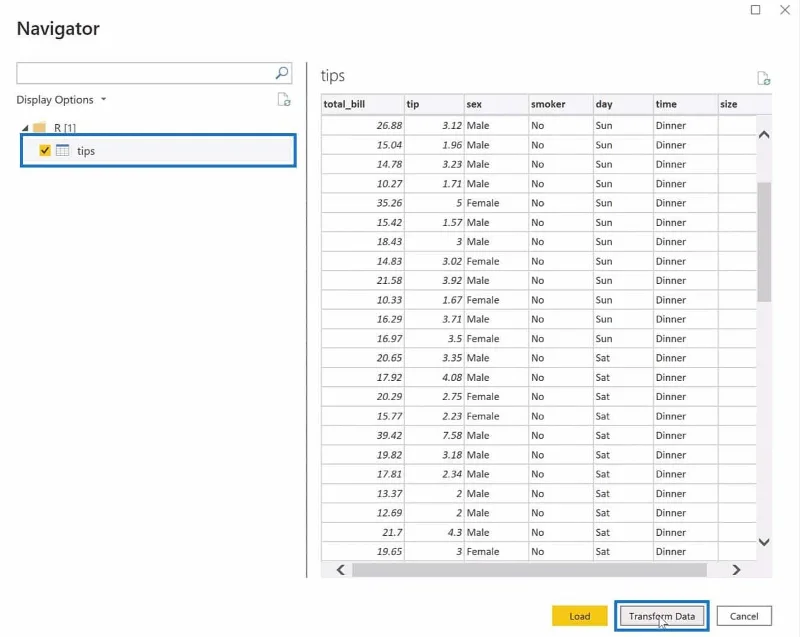Open the Display Options dropdown
This screenshot has height=637, width=800.
pyautogui.click(x=61, y=99)
